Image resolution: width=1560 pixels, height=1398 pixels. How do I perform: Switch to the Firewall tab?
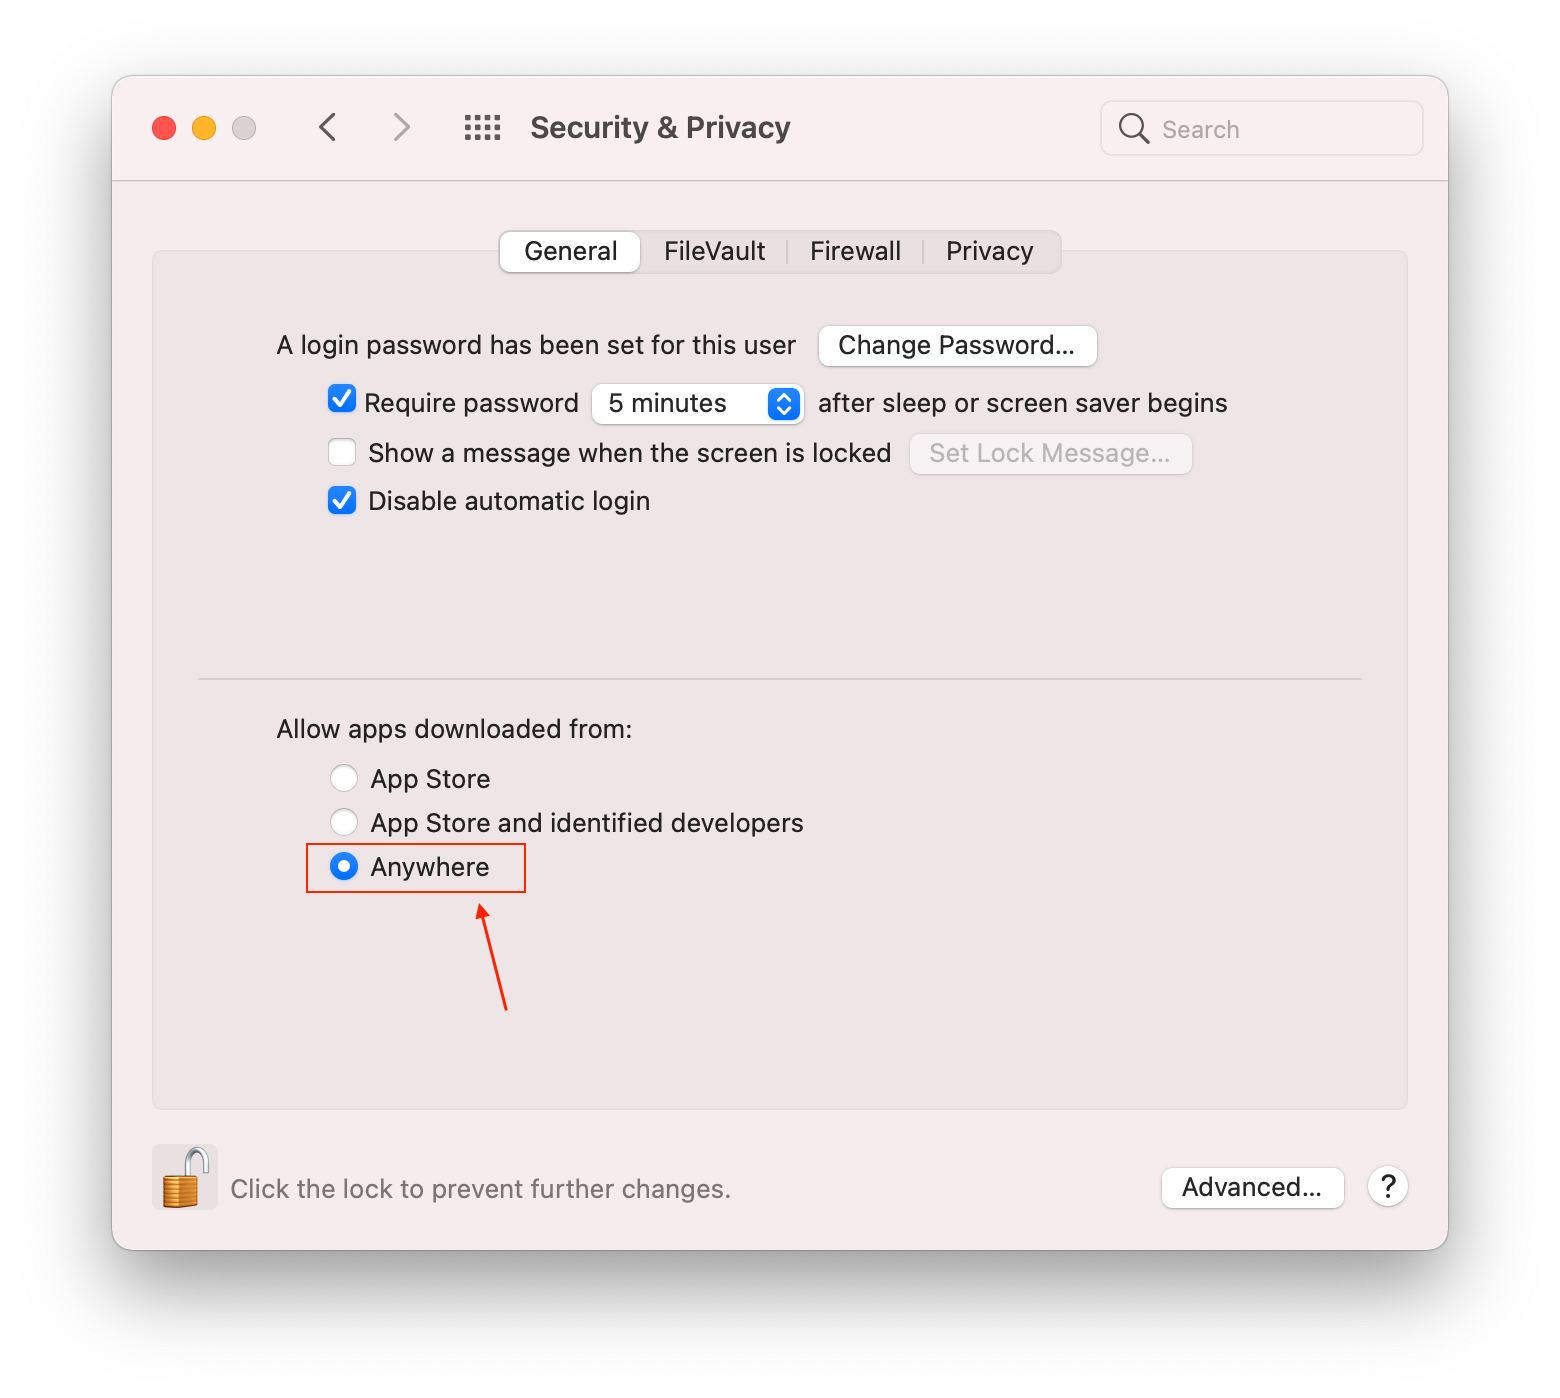point(855,251)
